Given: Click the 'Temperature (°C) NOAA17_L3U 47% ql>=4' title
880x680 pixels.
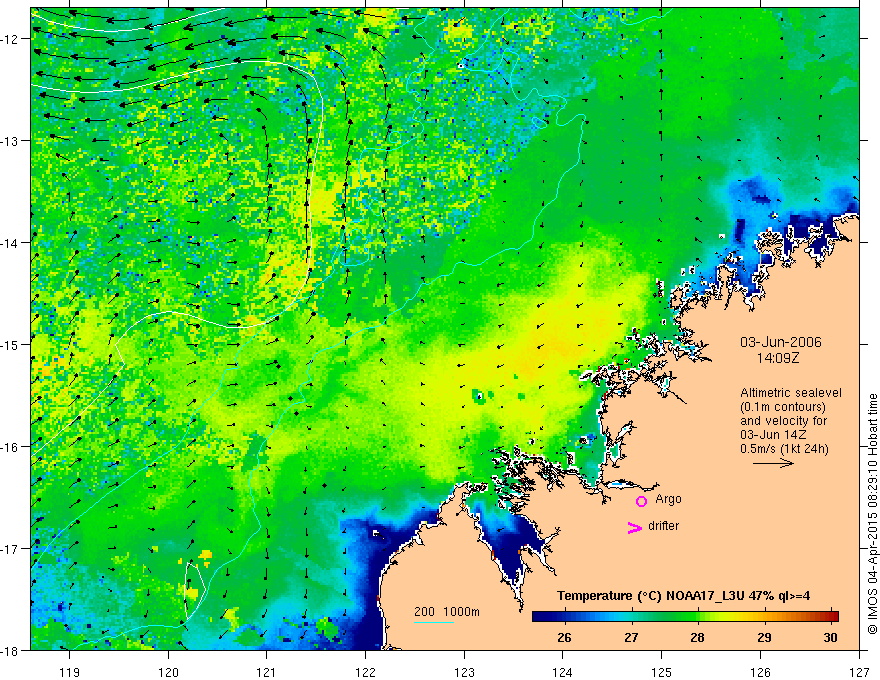Looking at the screenshot, I should pyautogui.click(x=683, y=596).
